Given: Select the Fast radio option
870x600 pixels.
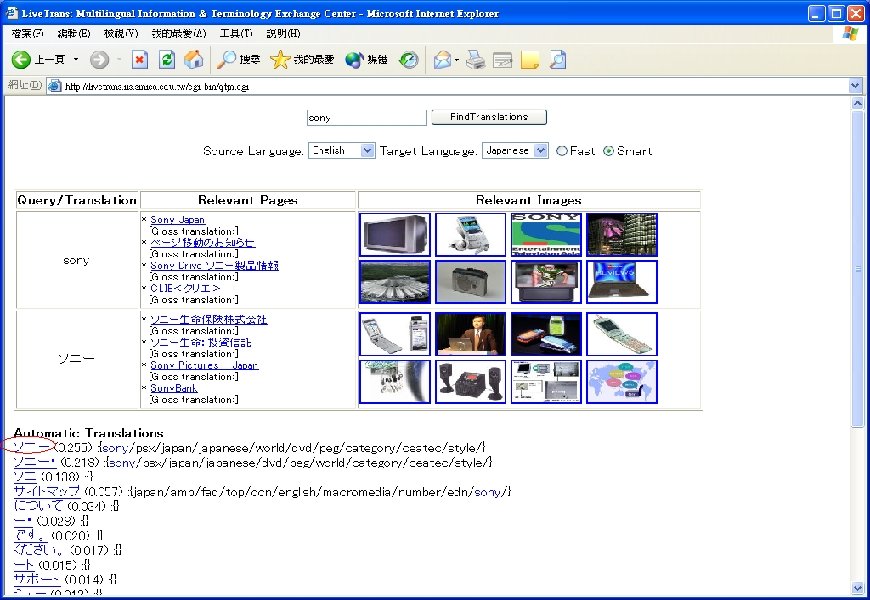Looking at the screenshot, I should [562, 150].
